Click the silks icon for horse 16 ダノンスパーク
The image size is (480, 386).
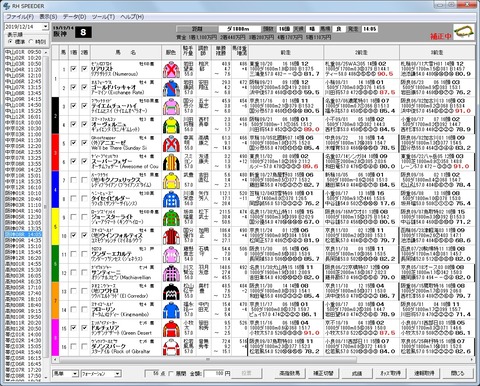[171, 347]
